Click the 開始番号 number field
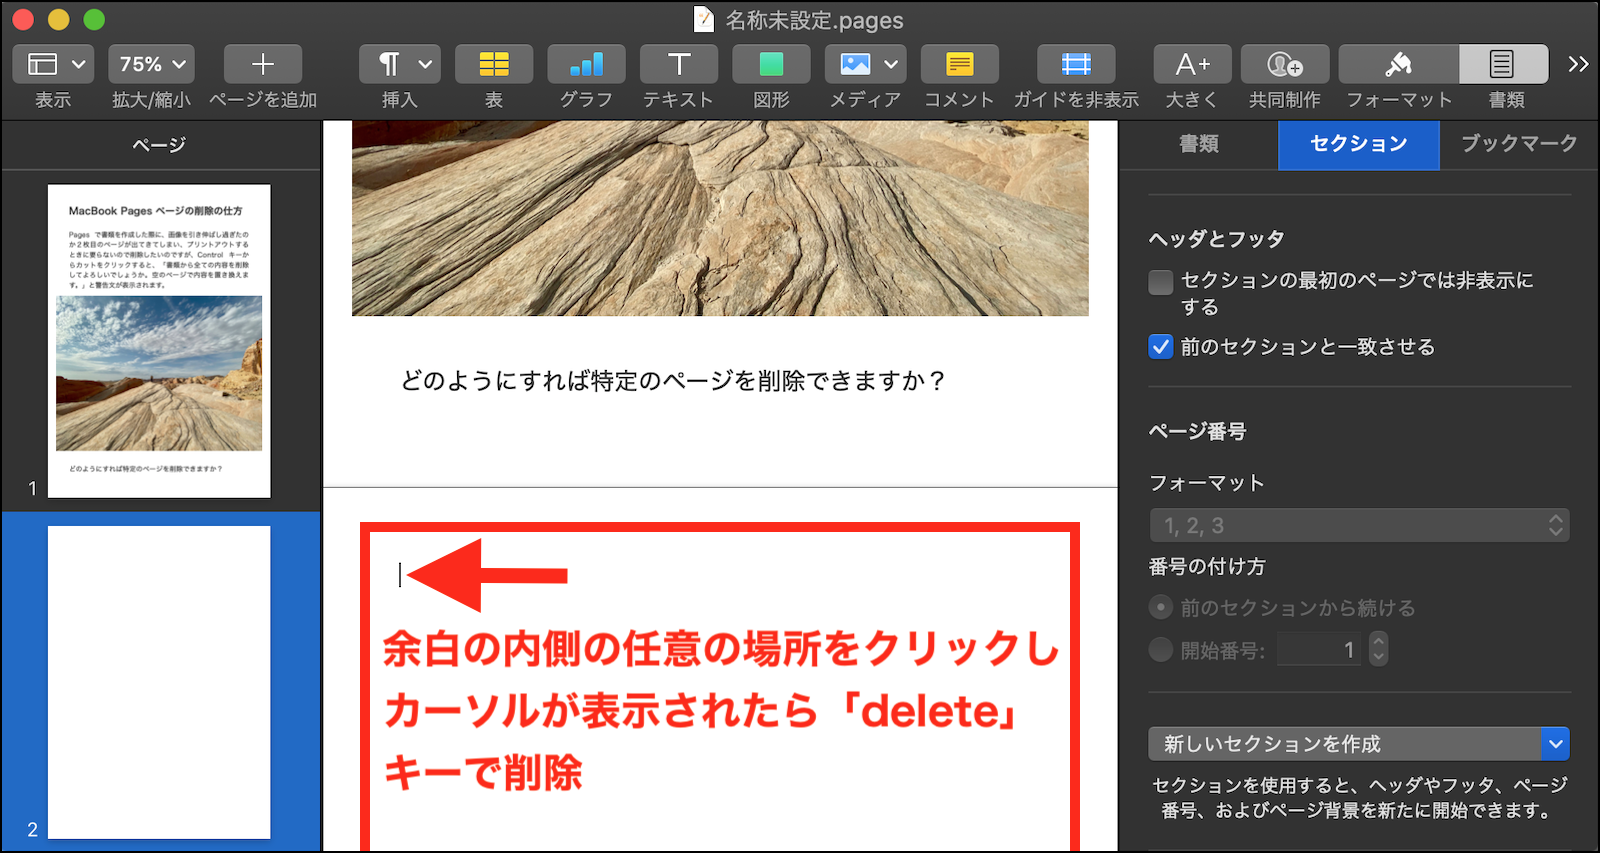The image size is (1600, 853). point(1319,650)
